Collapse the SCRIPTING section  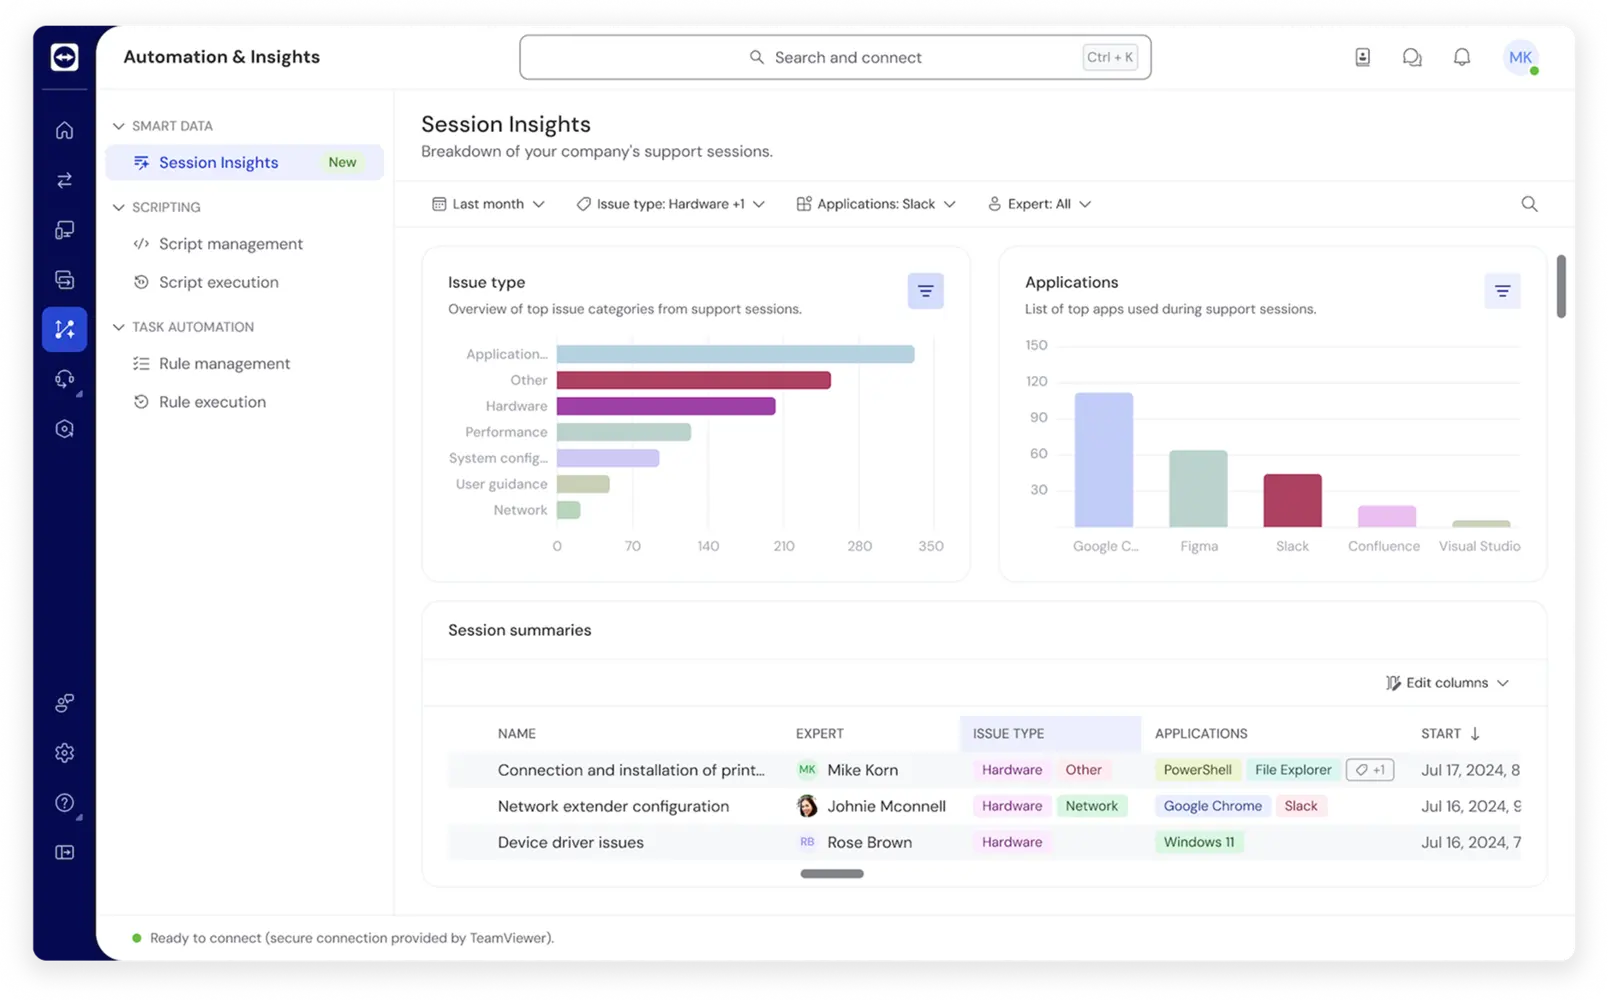tap(119, 207)
